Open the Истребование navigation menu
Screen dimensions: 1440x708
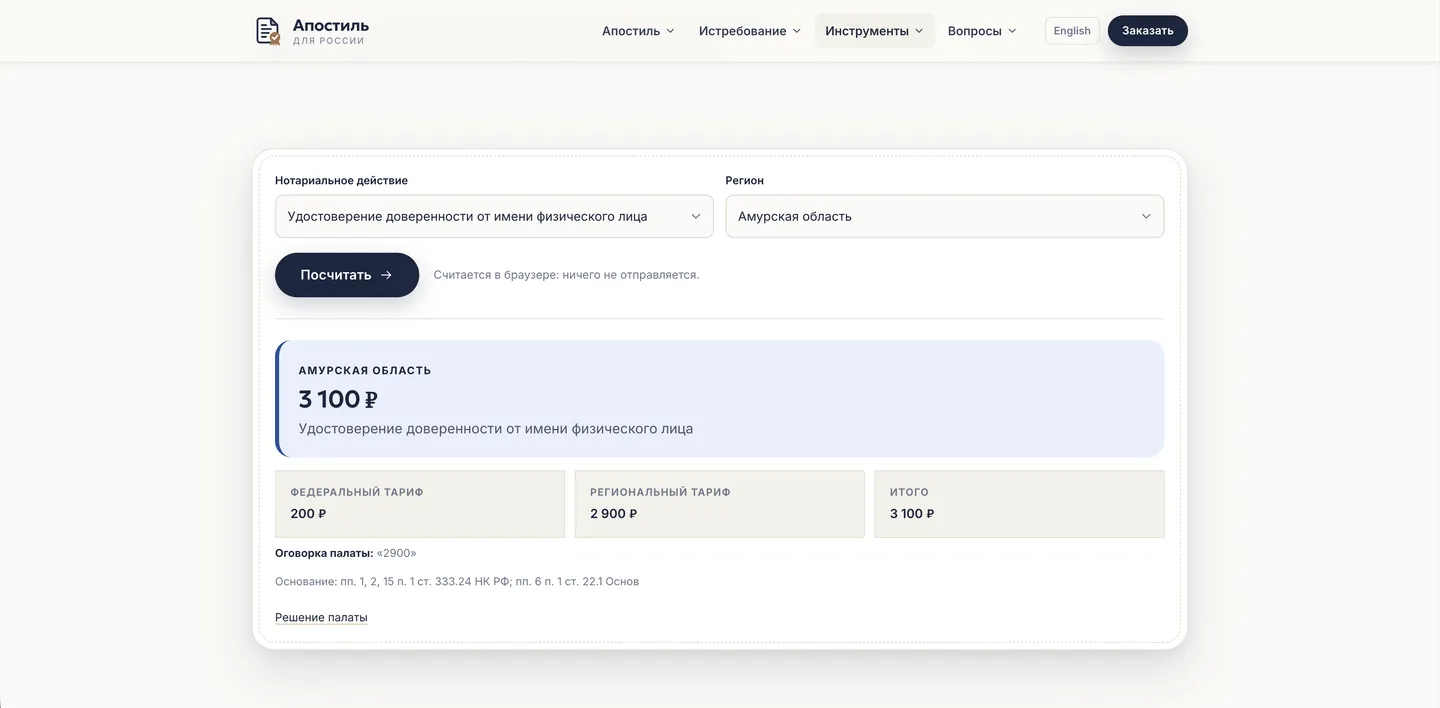click(750, 31)
